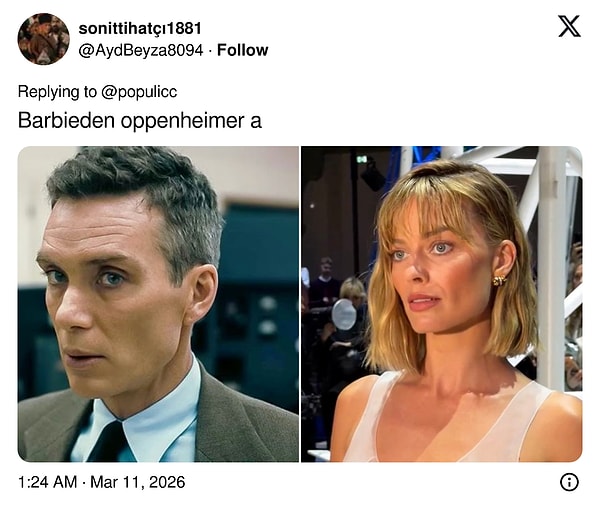
Task: Click the gold earring in right photo
Action: pyautogui.click(x=499, y=280)
